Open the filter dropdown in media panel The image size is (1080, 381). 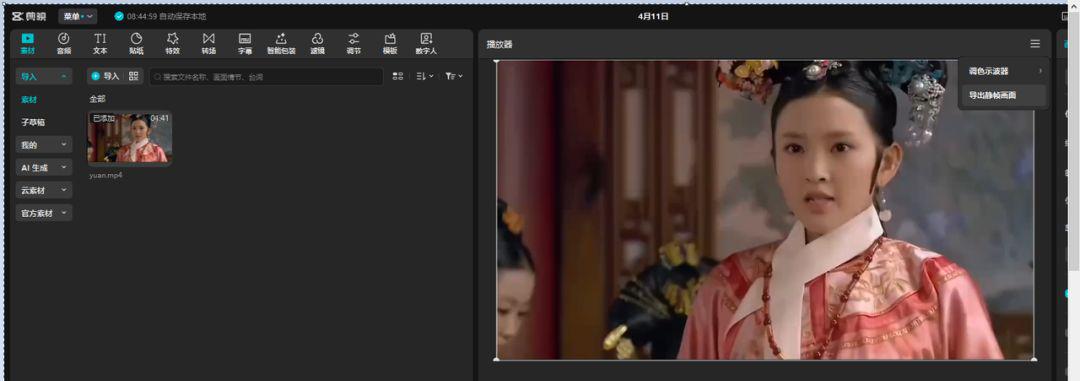454,76
